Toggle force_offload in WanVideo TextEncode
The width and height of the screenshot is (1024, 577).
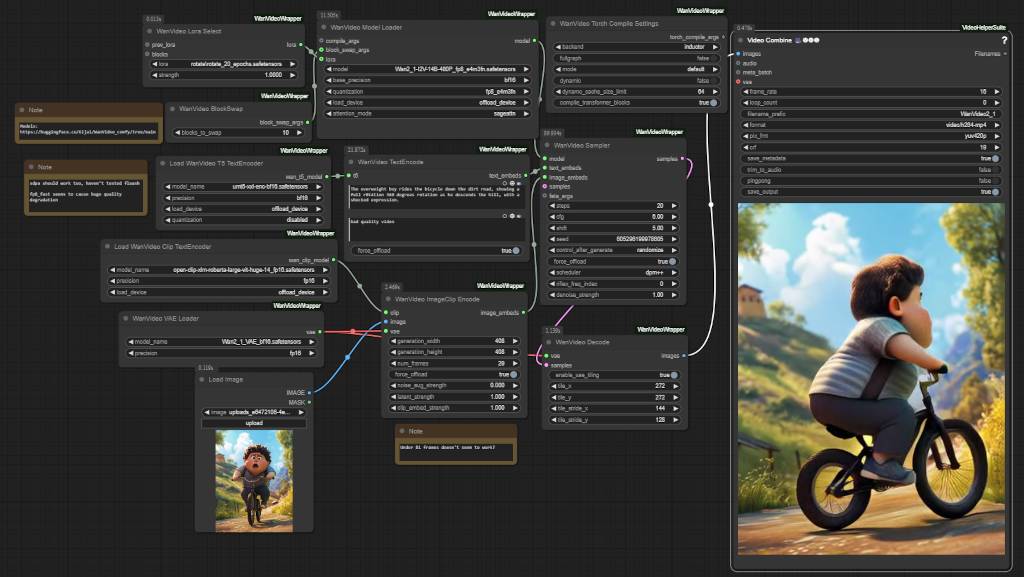point(436,251)
